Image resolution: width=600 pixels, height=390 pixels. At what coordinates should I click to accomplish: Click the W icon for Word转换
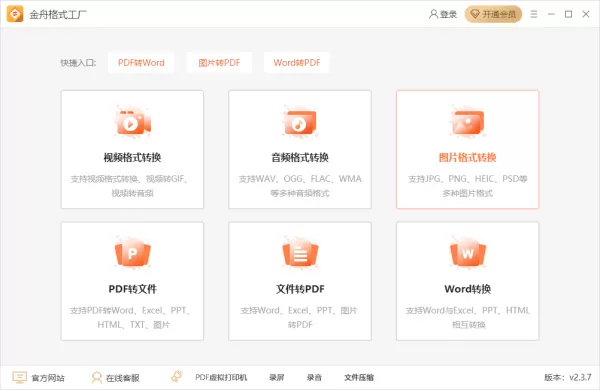(x=468, y=253)
